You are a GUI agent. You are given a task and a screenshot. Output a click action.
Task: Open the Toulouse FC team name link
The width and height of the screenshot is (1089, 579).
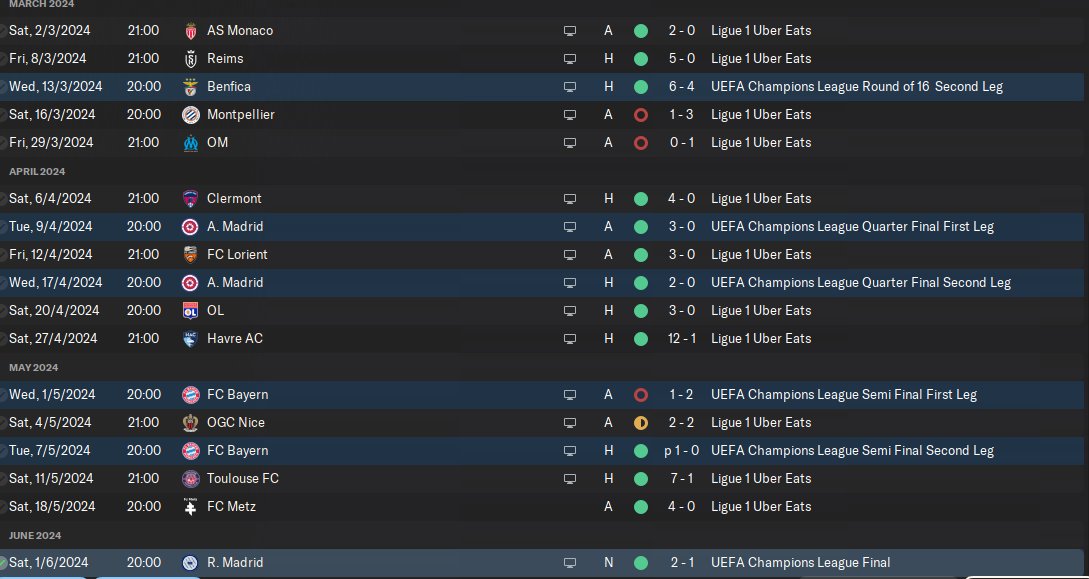243,479
